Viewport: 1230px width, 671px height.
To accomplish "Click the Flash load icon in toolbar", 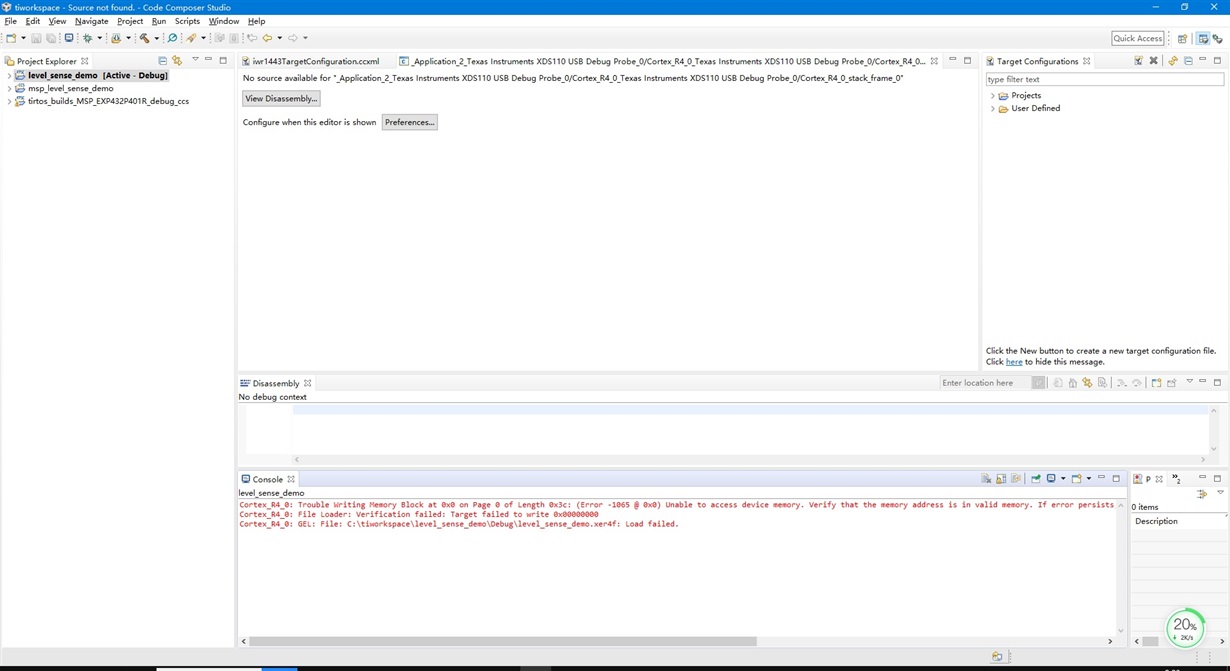I will (116, 38).
